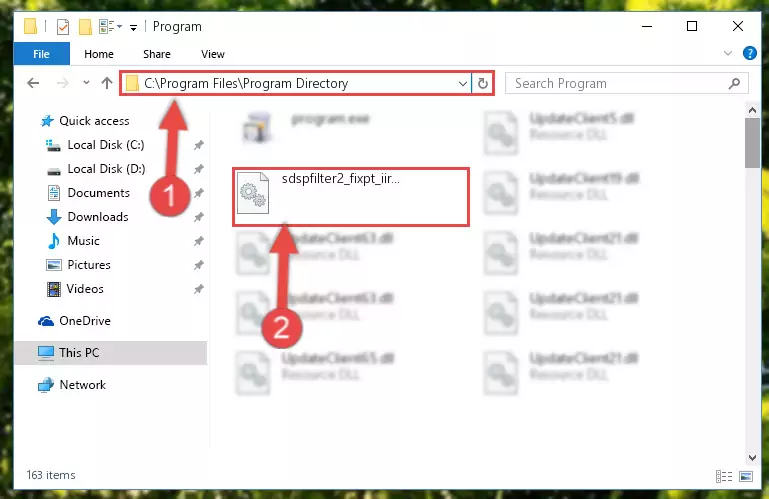The height and width of the screenshot is (499, 769).
Task: Go up one folder level
Action: [106, 83]
